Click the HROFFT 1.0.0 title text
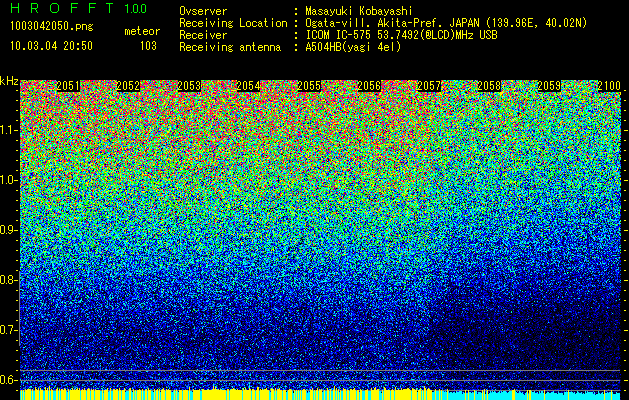The image size is (629, 400). coord(79,8)
